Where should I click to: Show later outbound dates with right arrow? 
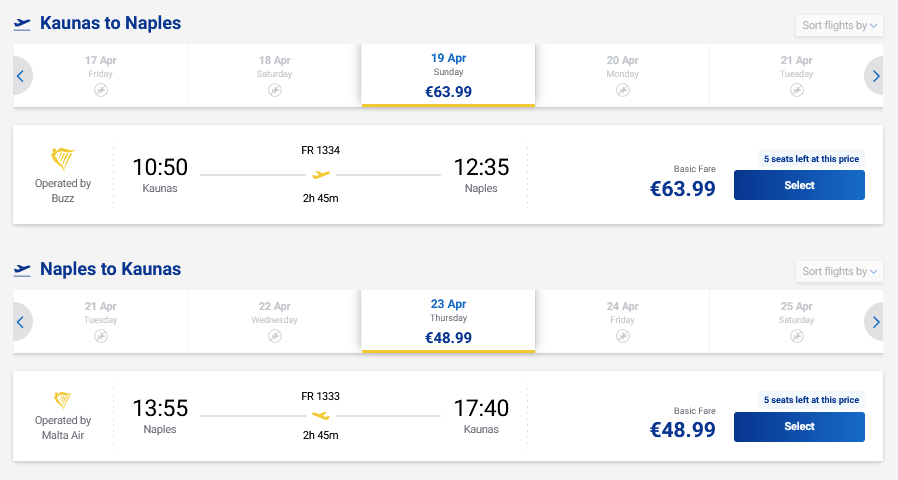click(x=875, y=76)
